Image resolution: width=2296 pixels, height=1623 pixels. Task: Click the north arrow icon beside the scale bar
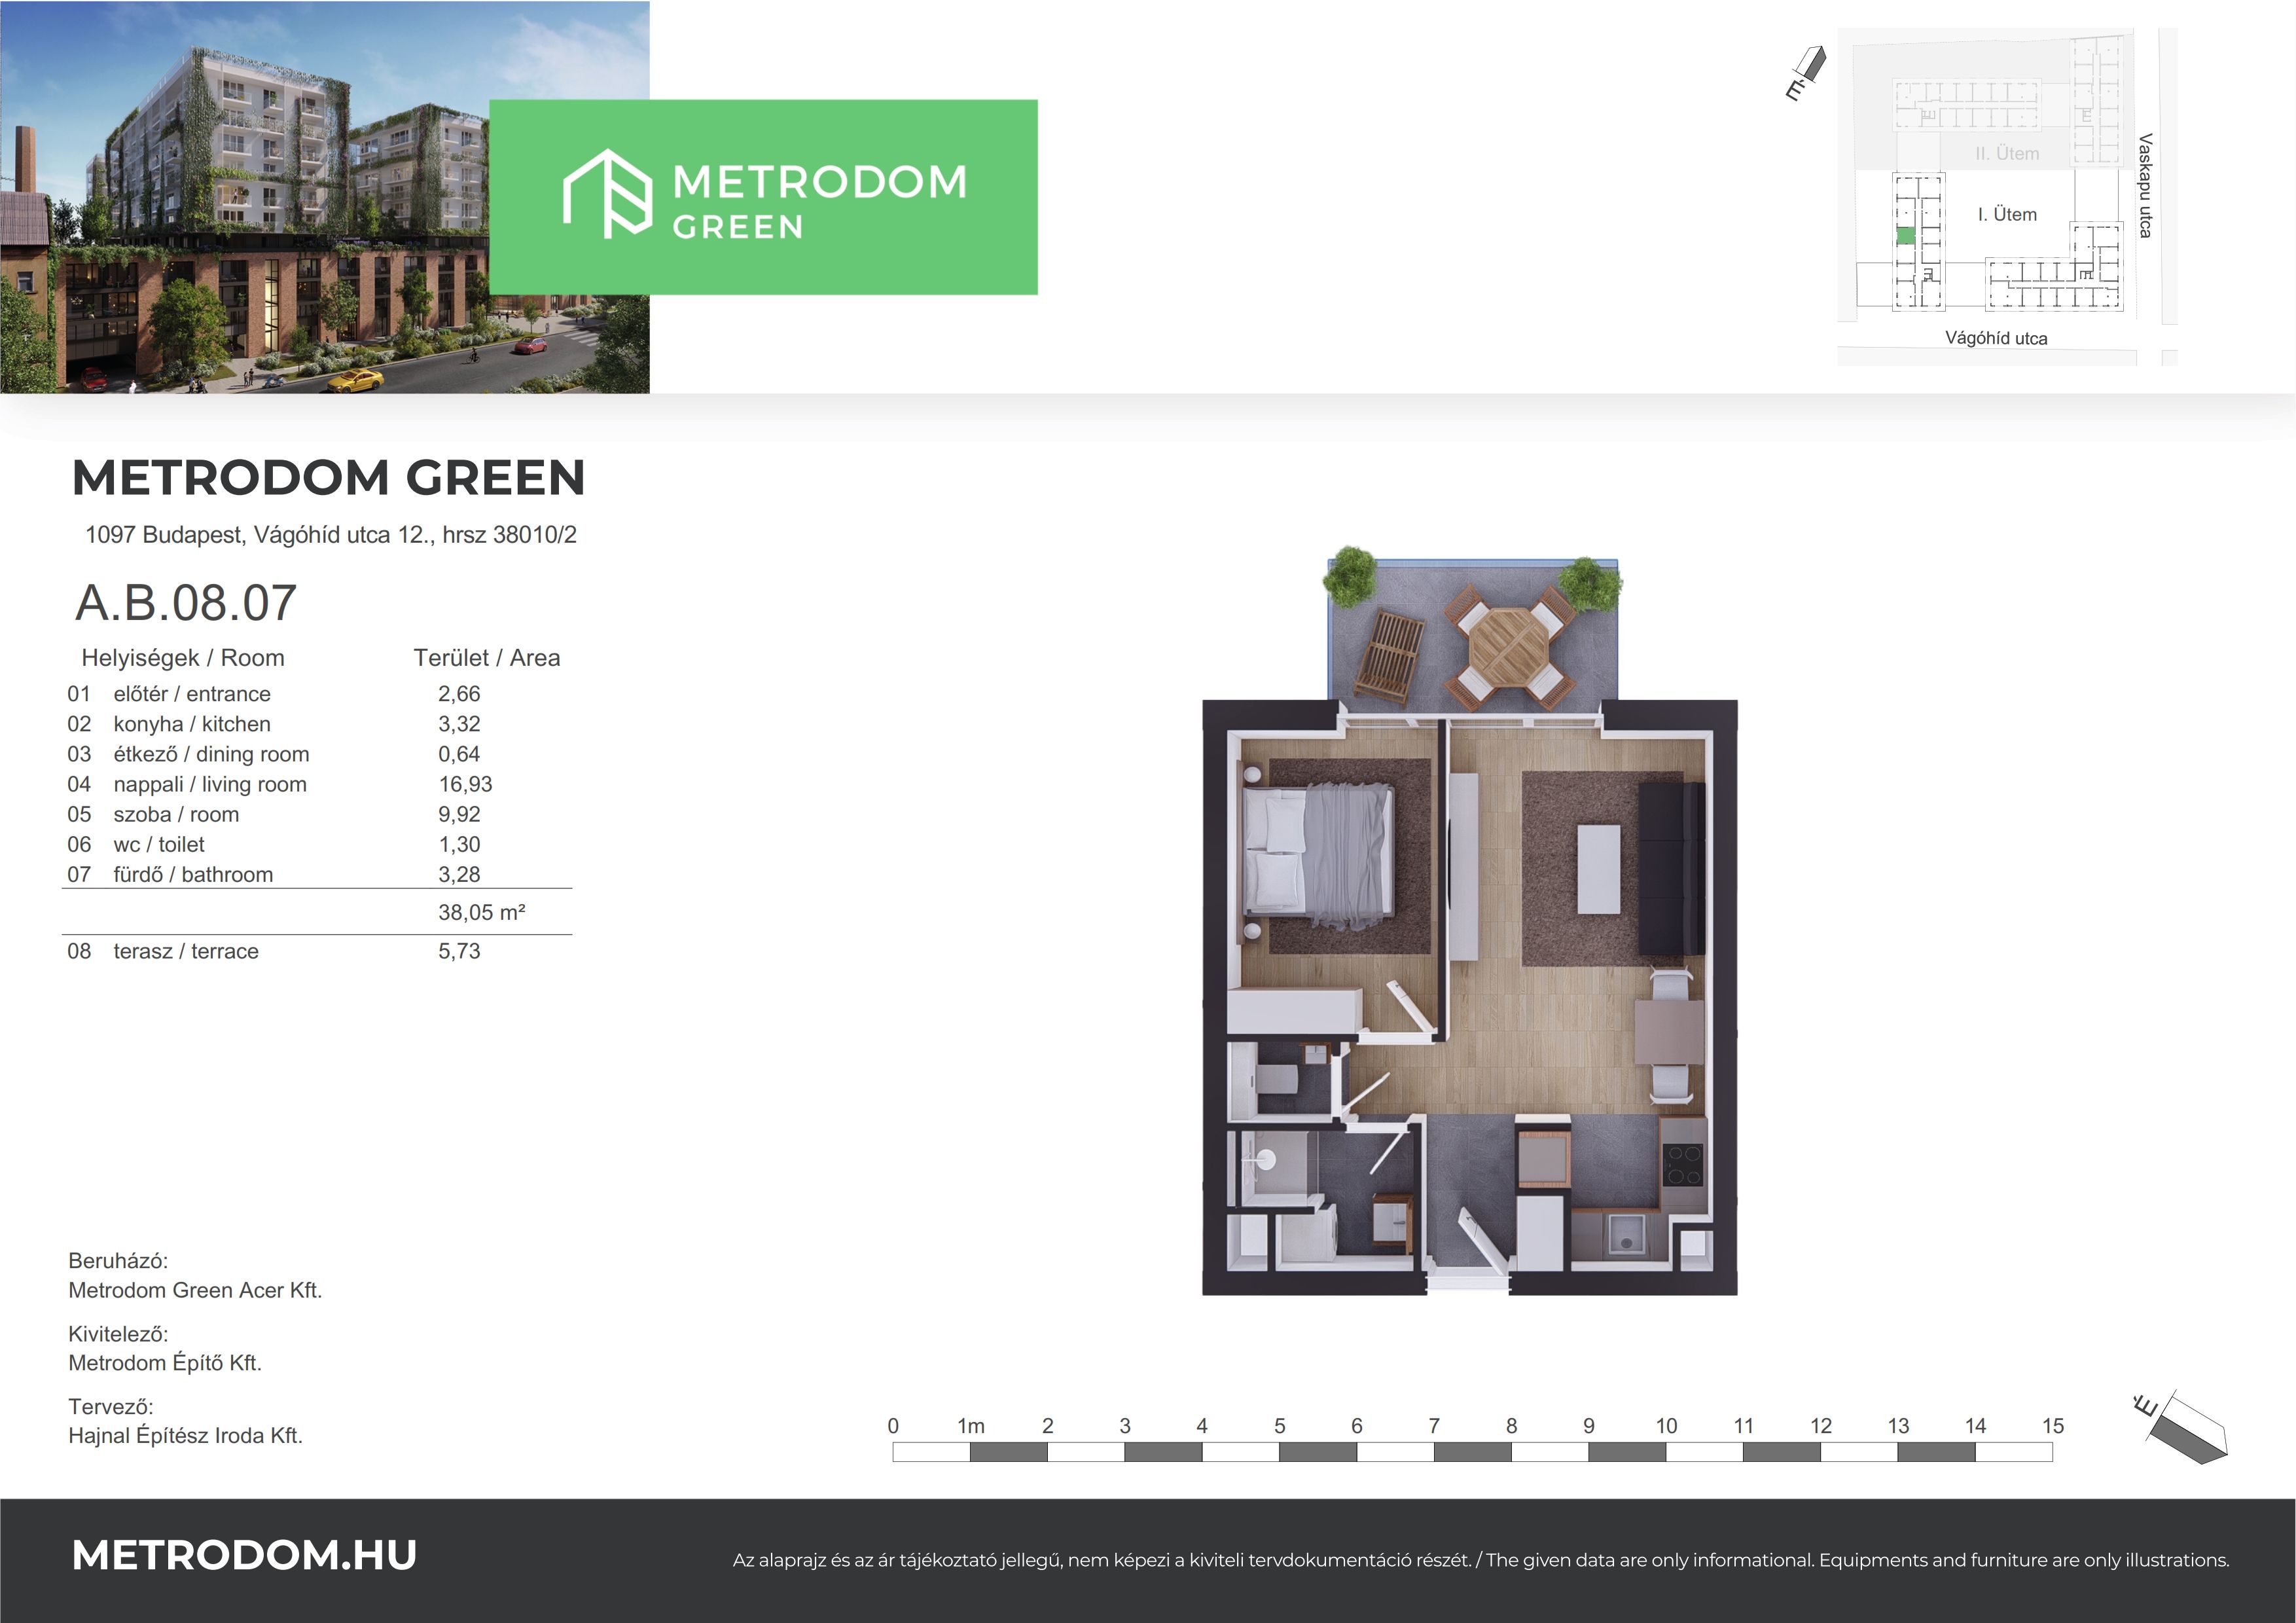click(x=2181, y=1428)
